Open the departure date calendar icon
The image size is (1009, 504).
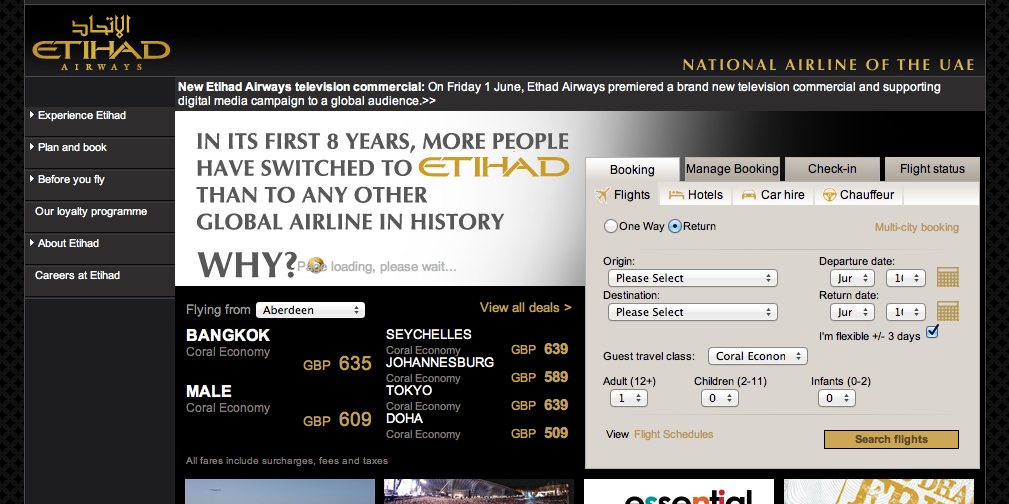tap(947, 277)
